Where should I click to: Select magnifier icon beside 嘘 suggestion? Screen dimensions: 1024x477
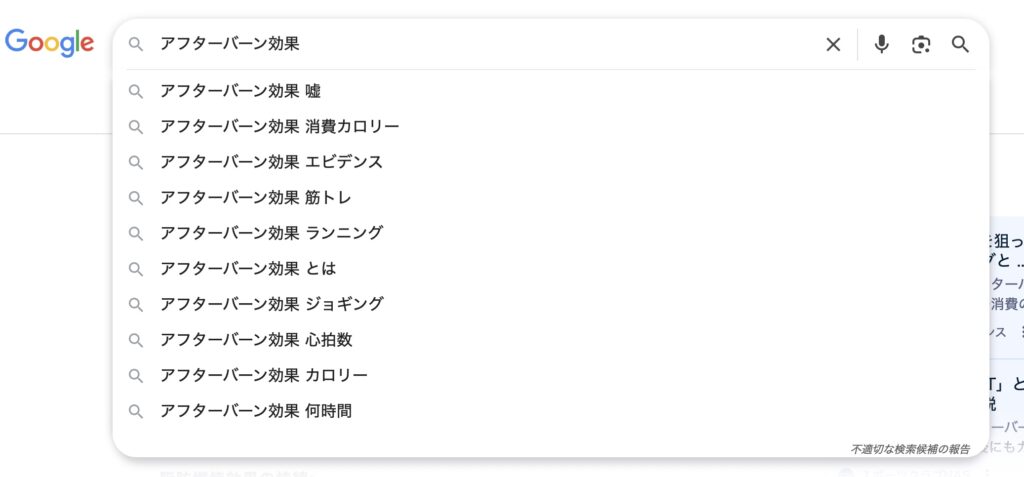pos(136,91)
